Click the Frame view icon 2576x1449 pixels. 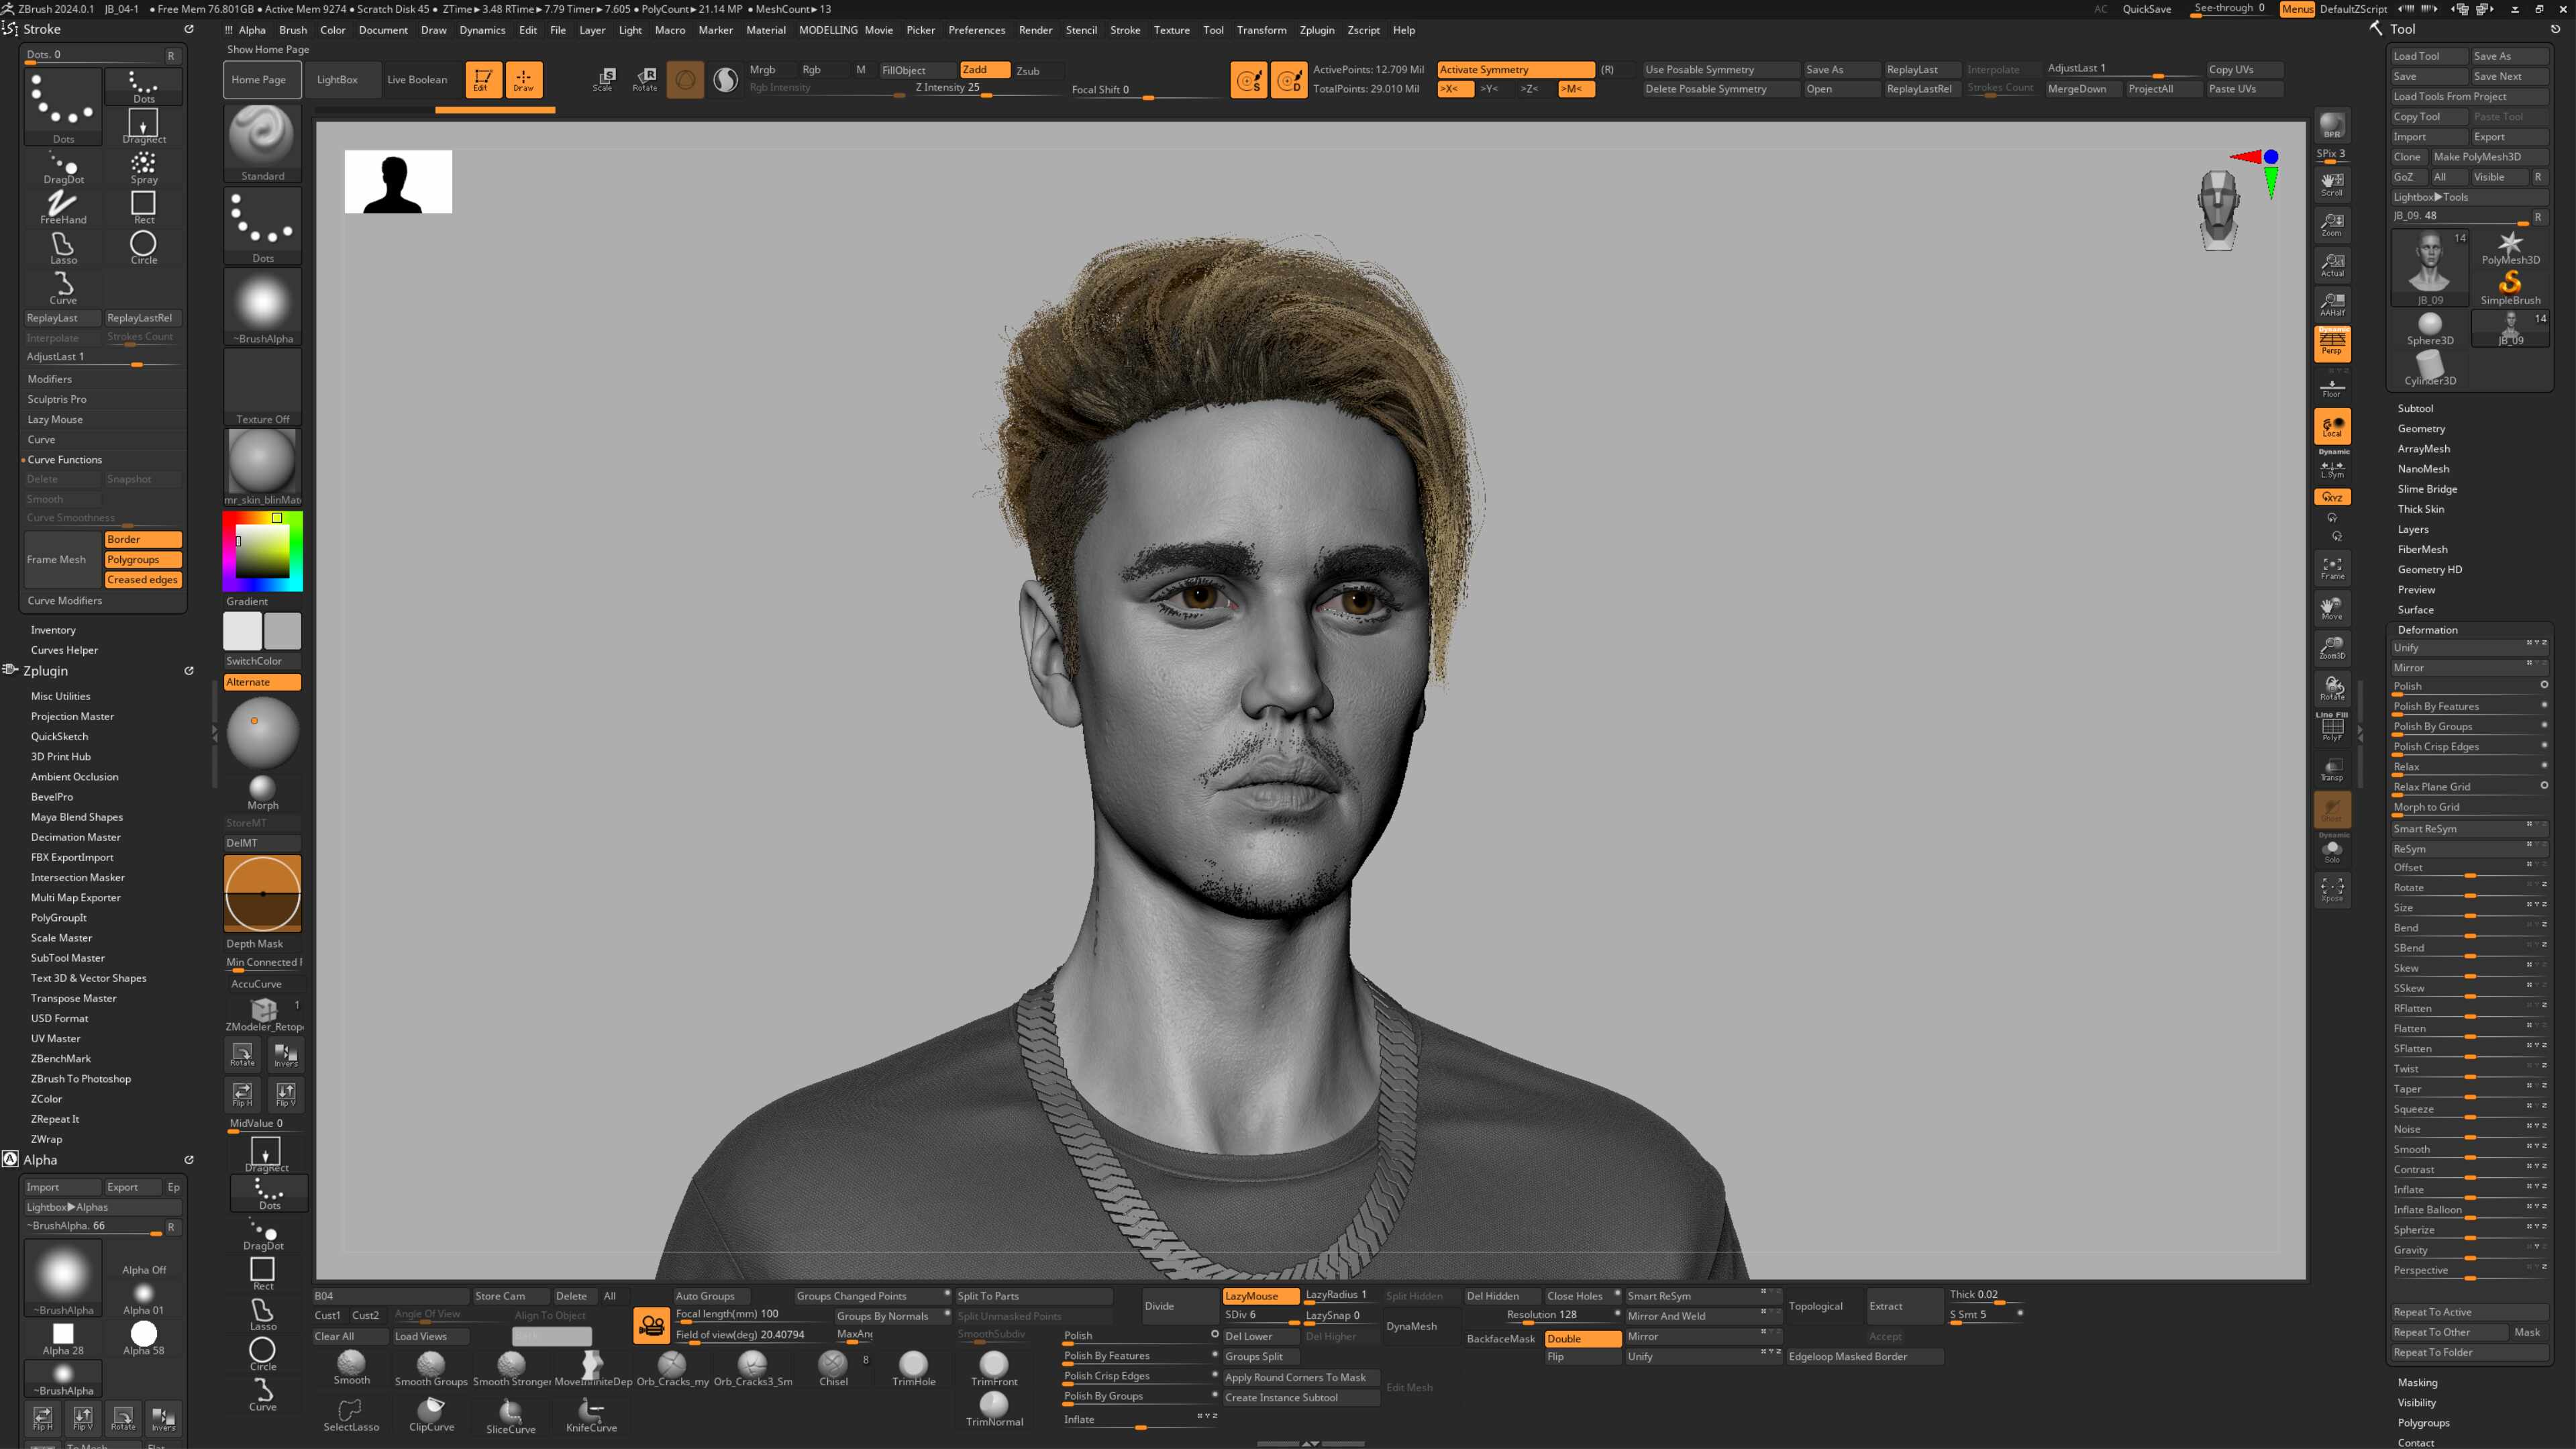2332,568
